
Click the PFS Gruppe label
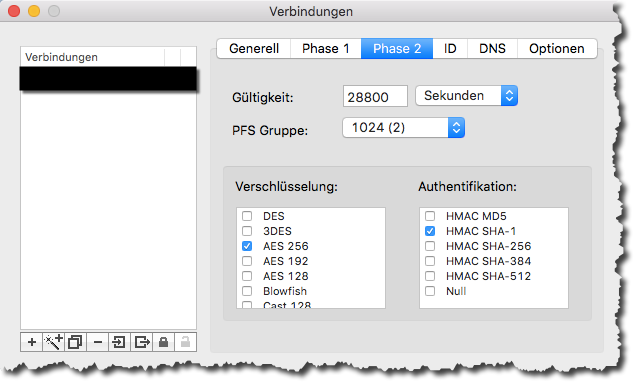point(270,131)
